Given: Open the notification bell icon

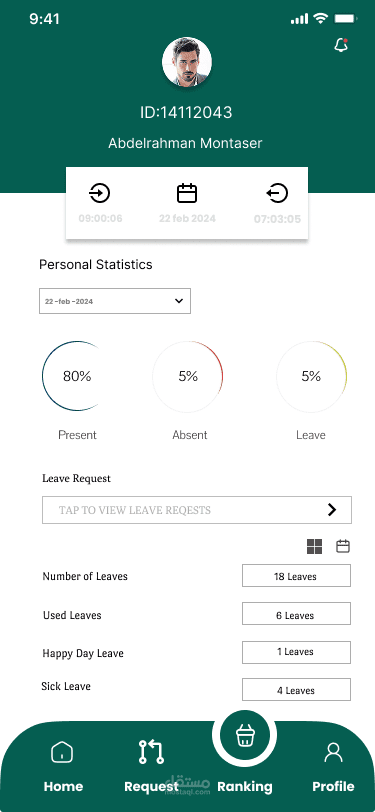Looking at the screenshot, I should pyautogui.click(x=341, y=46).
